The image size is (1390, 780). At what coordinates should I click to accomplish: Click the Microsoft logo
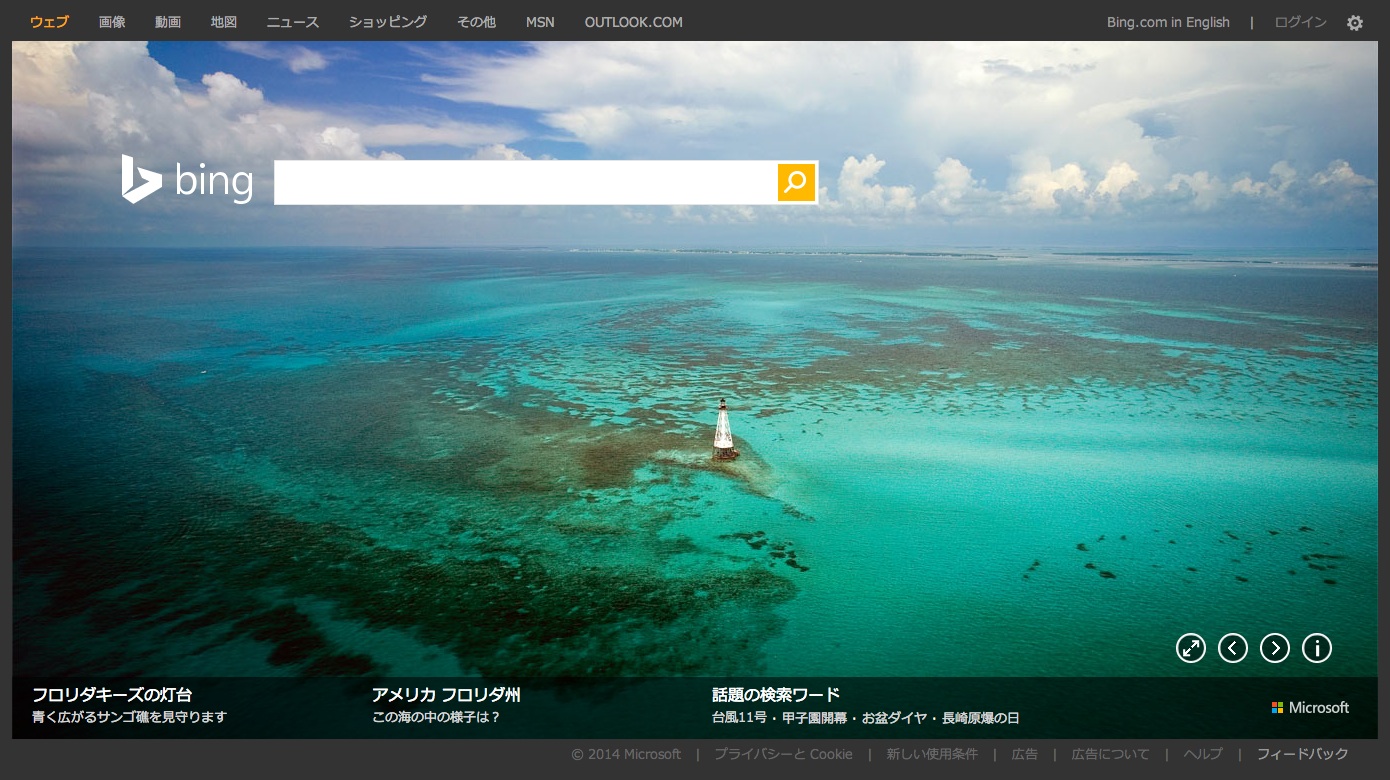click(1310, 707)
